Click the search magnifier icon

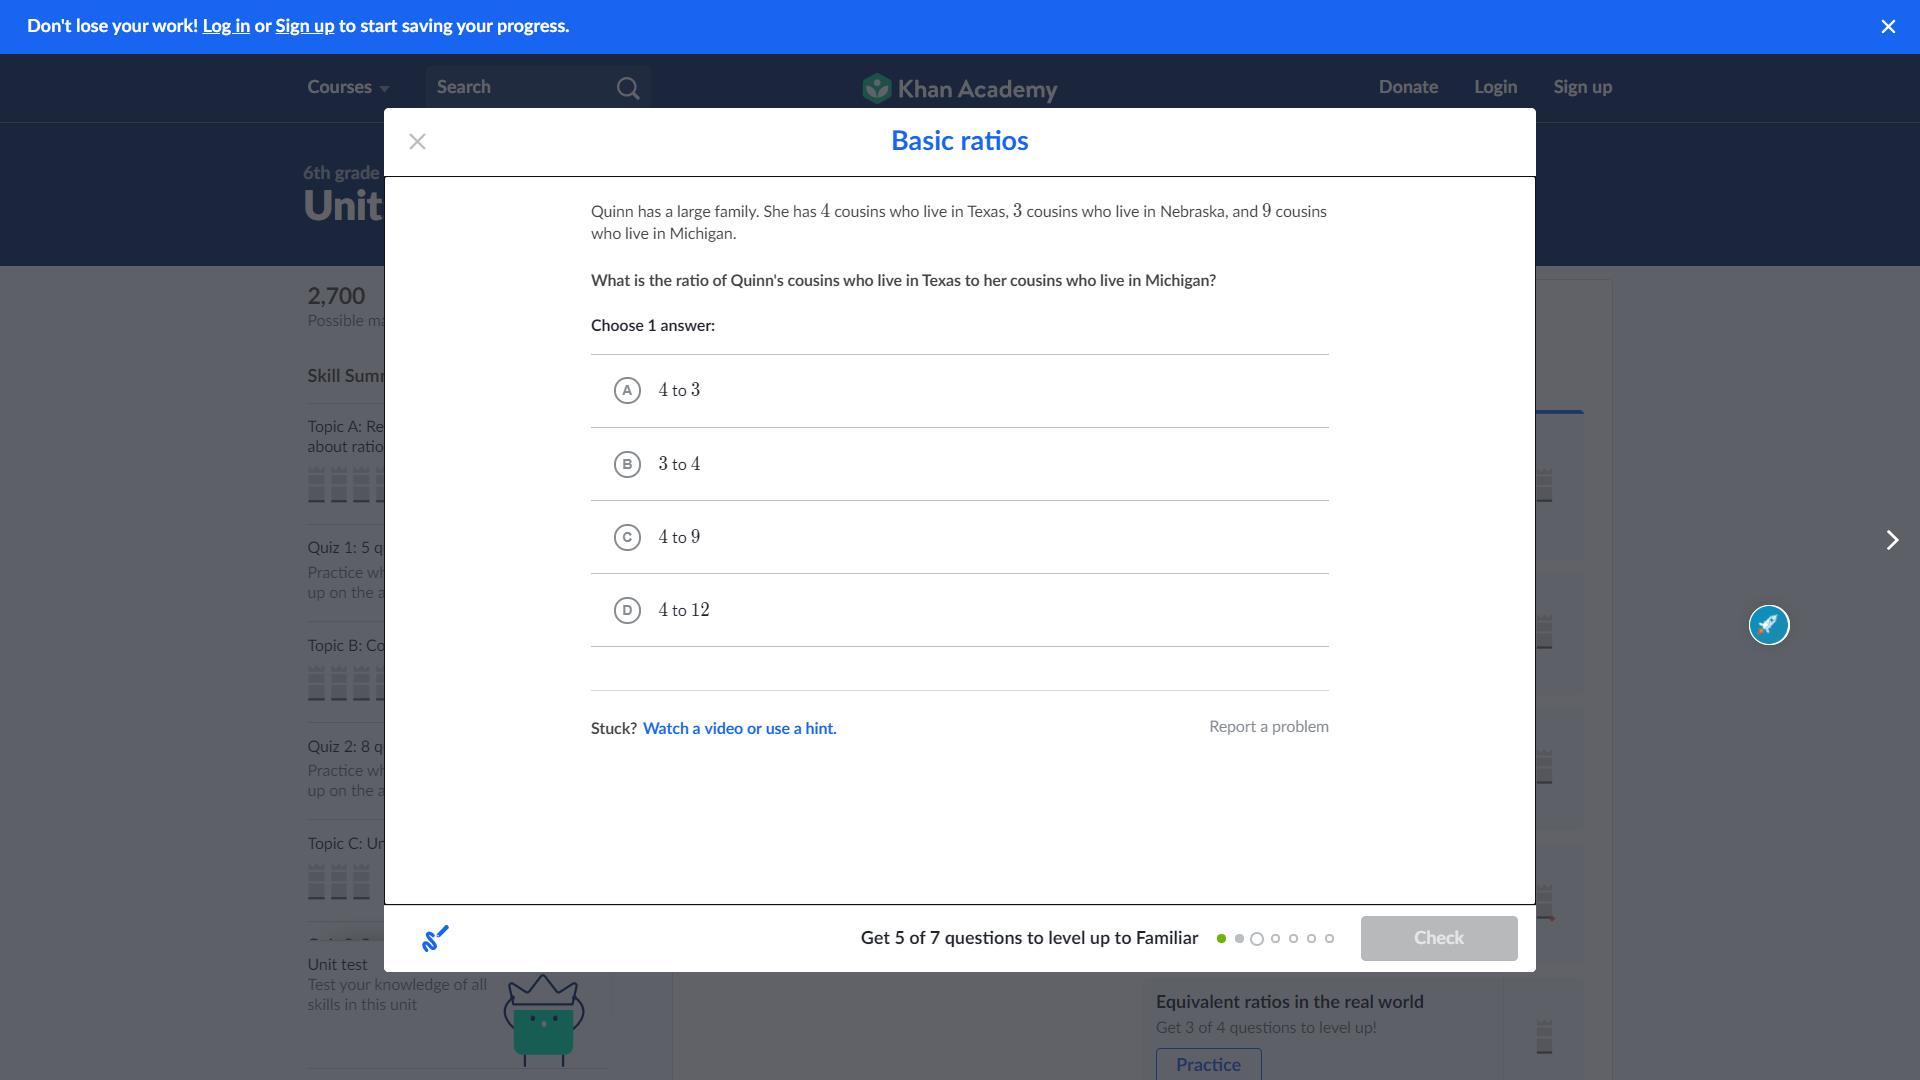pyautogui.click(x=628, y=88)
